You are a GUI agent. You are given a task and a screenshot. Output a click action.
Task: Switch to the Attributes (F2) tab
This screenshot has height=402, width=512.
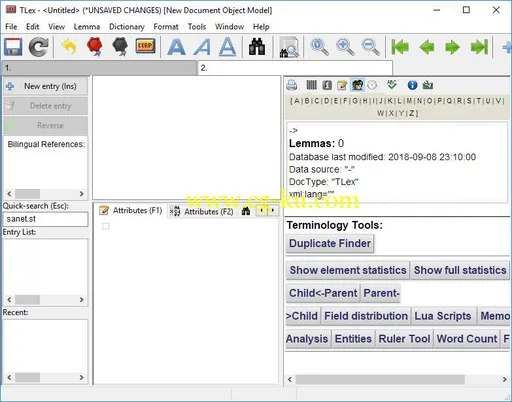[x=201, y=211]
